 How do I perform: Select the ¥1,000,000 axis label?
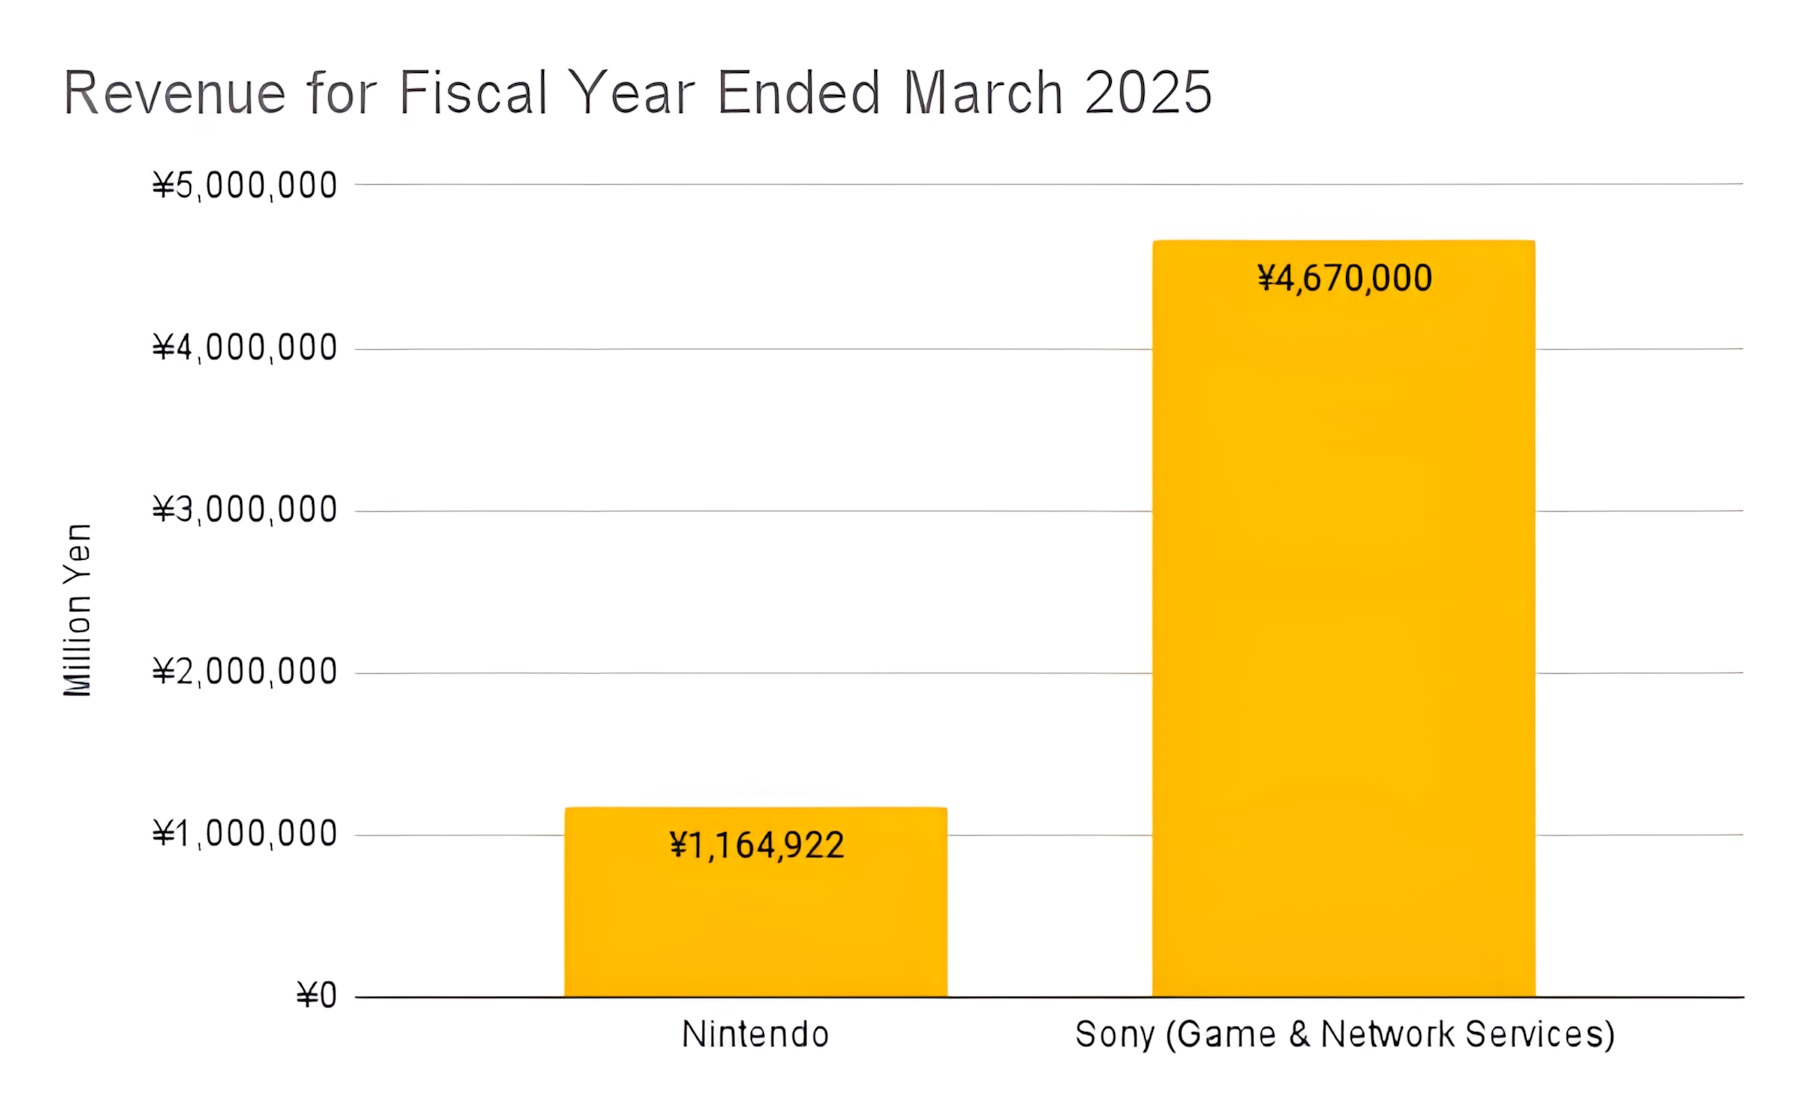click(245, 834)
